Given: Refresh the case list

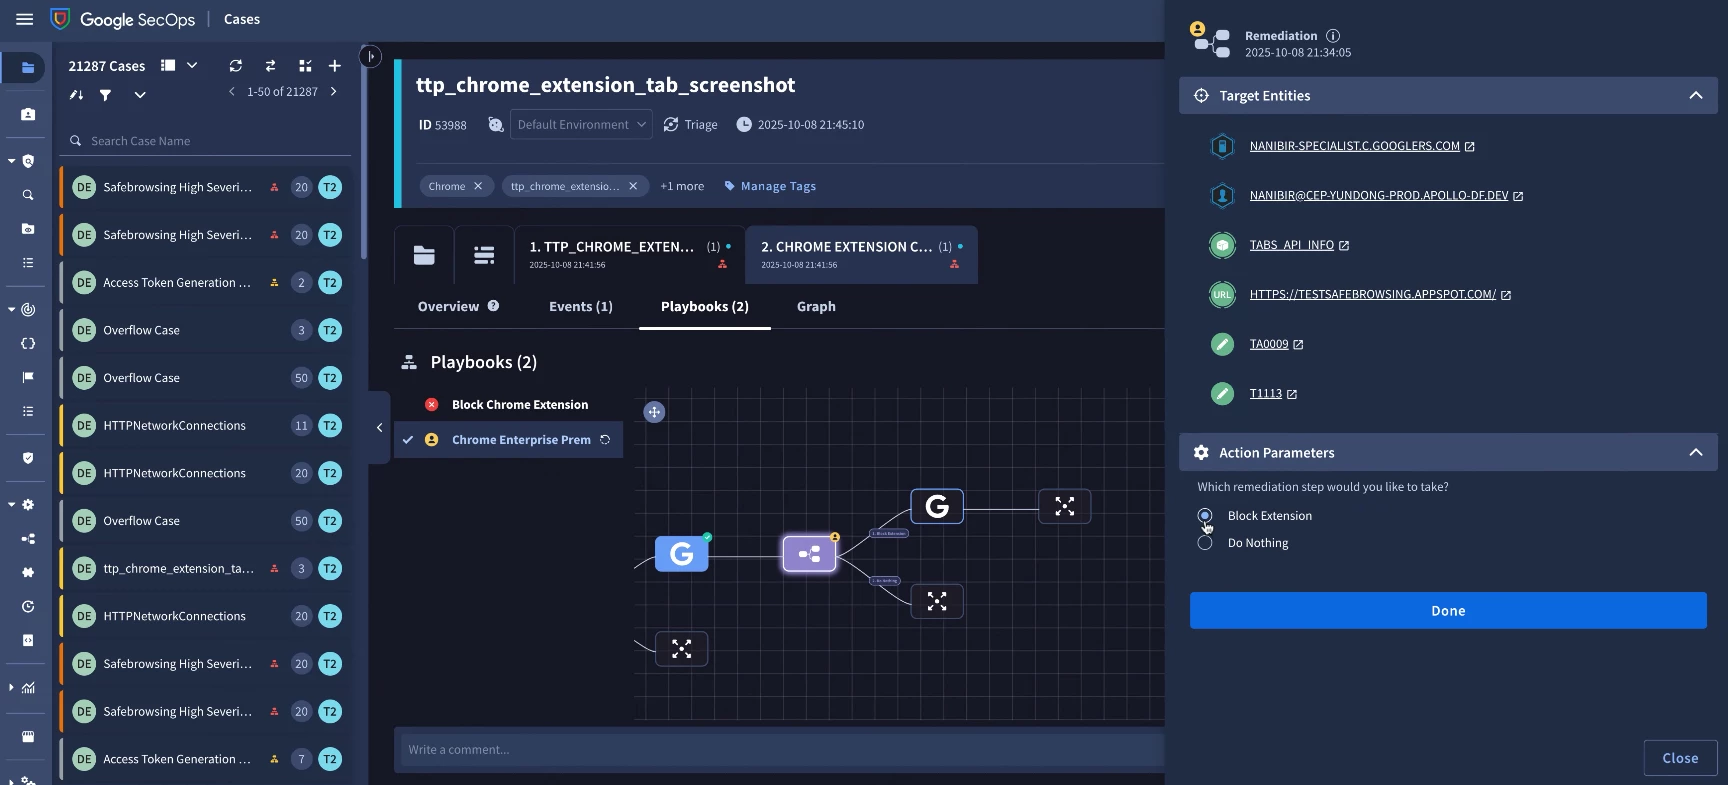Looking at the screenshot, I should pyautogui.click(x=236, y=66).
